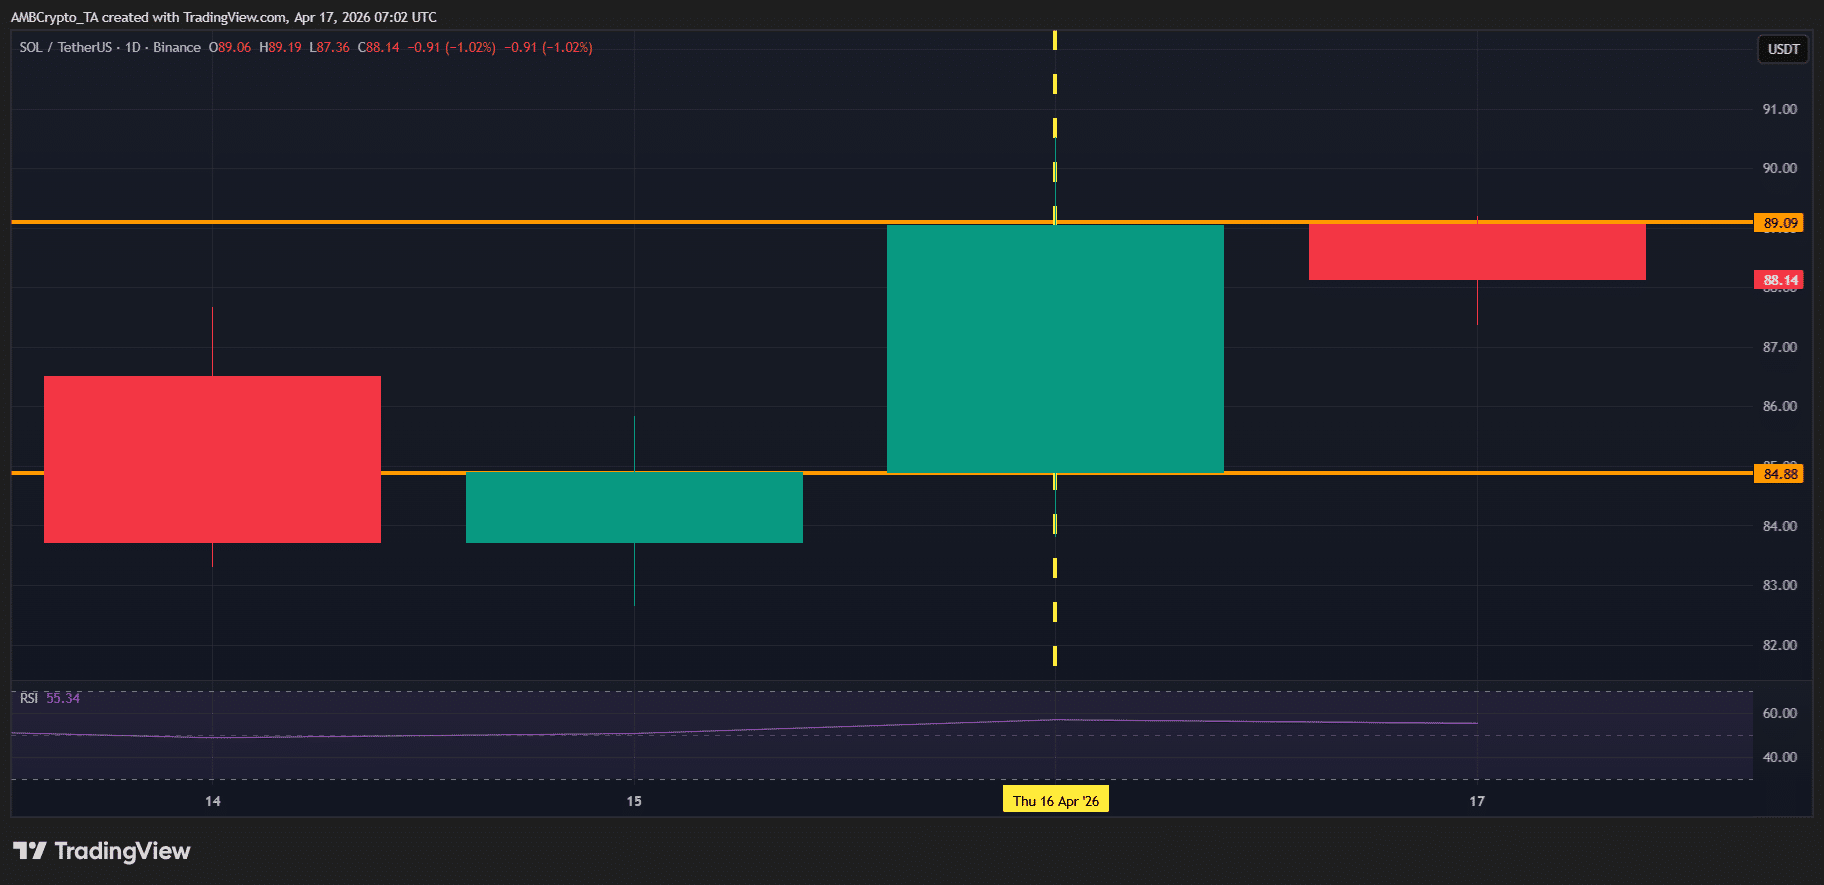This screenshot has width=1824, height=885.
Task: Click the red candle on April 17
Action: pos(1477,252)
